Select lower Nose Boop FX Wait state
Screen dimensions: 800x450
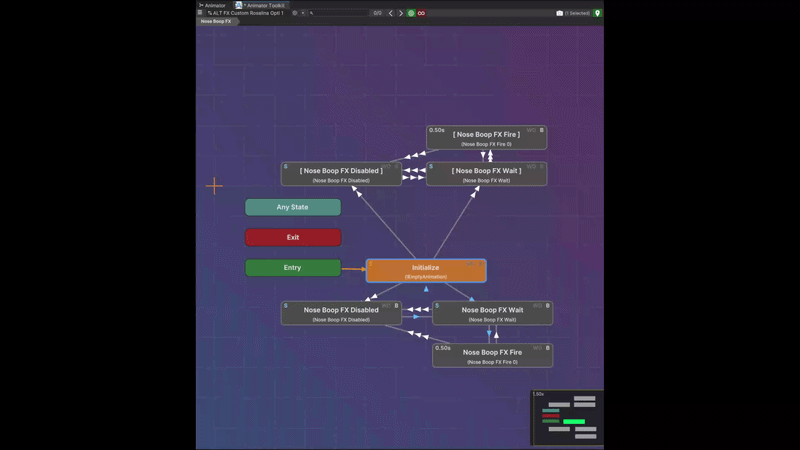tap(492, 313)
